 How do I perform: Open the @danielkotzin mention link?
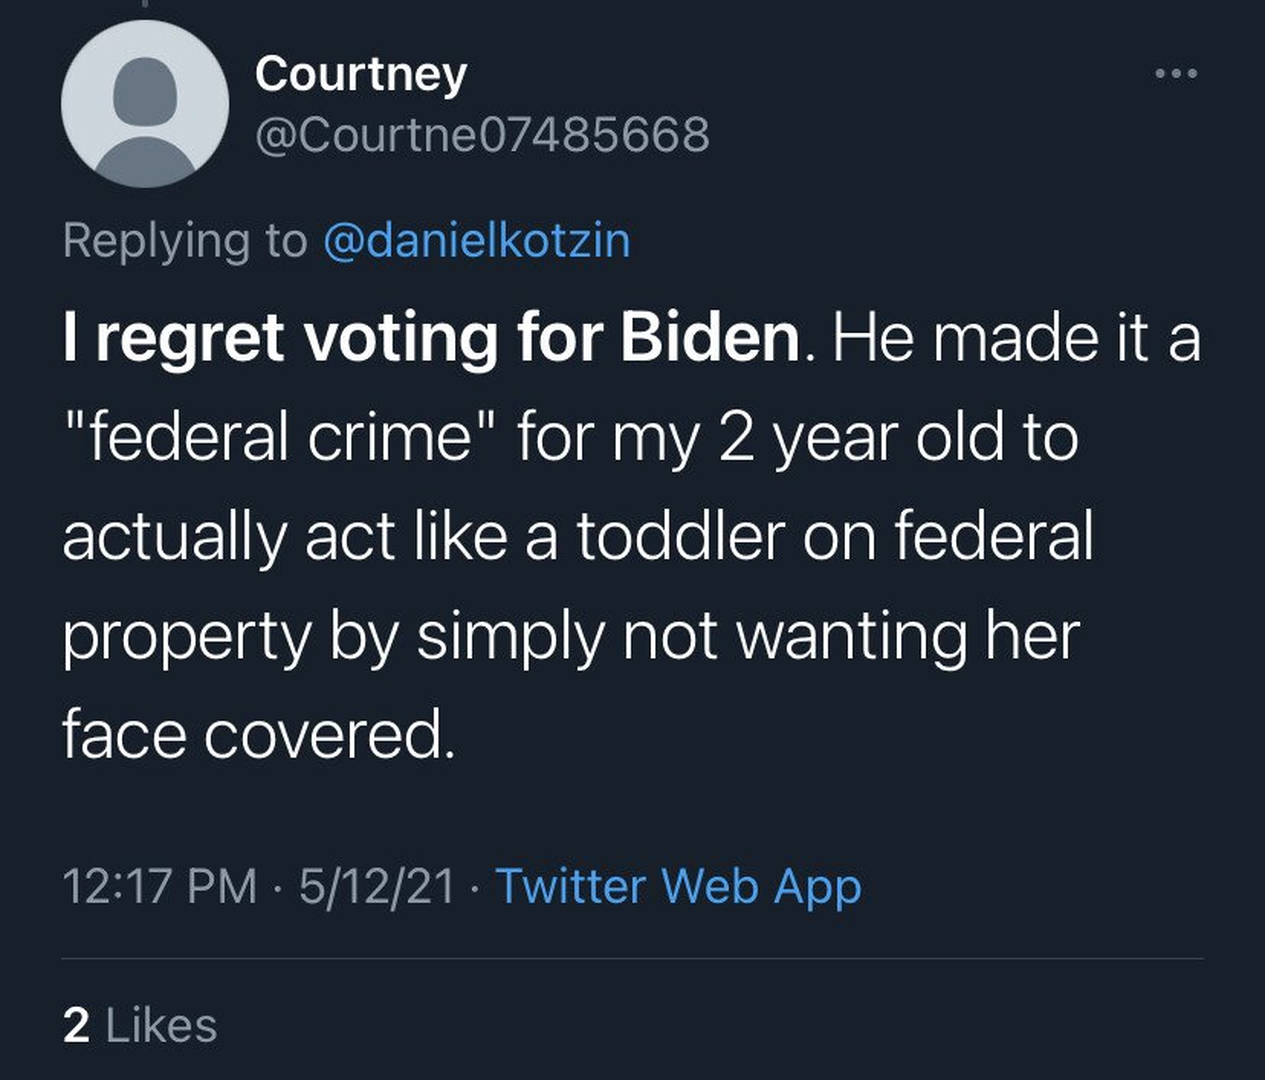(x=477, y=240)
